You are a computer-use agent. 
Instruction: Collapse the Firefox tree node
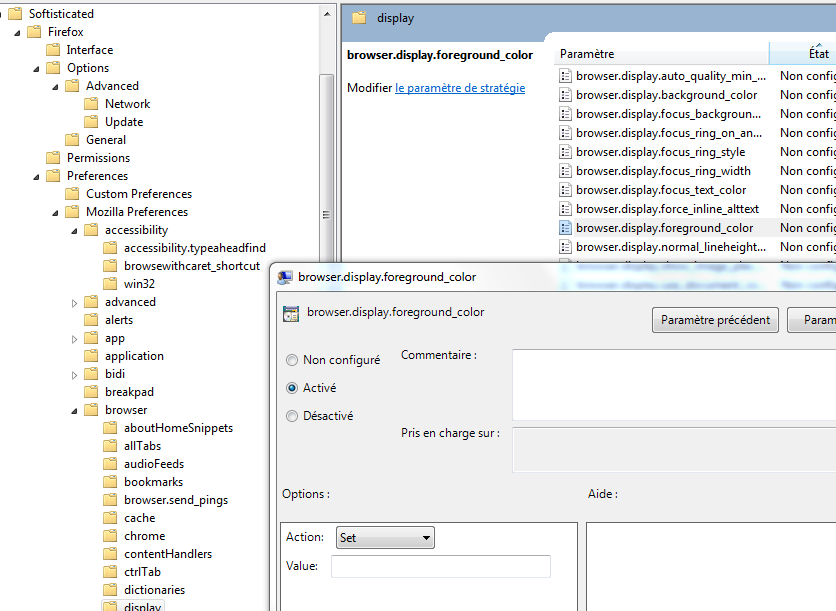coord(17,33)
